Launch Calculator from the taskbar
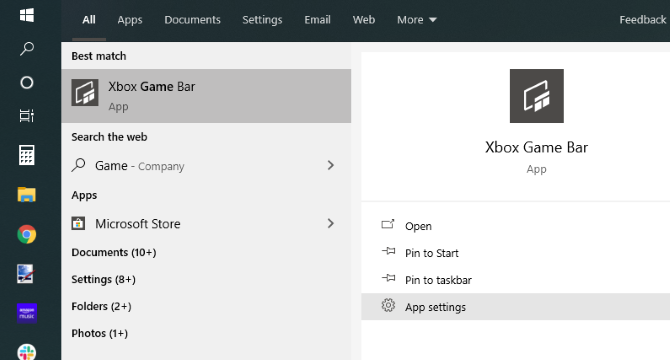This screenshot has height=360, width=670. [x=26, y=155]
